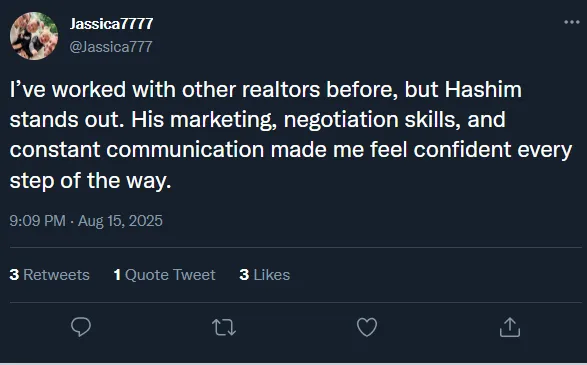
Task: Click the 9:09 PM timestamp
Action: (x=37, y=220)
